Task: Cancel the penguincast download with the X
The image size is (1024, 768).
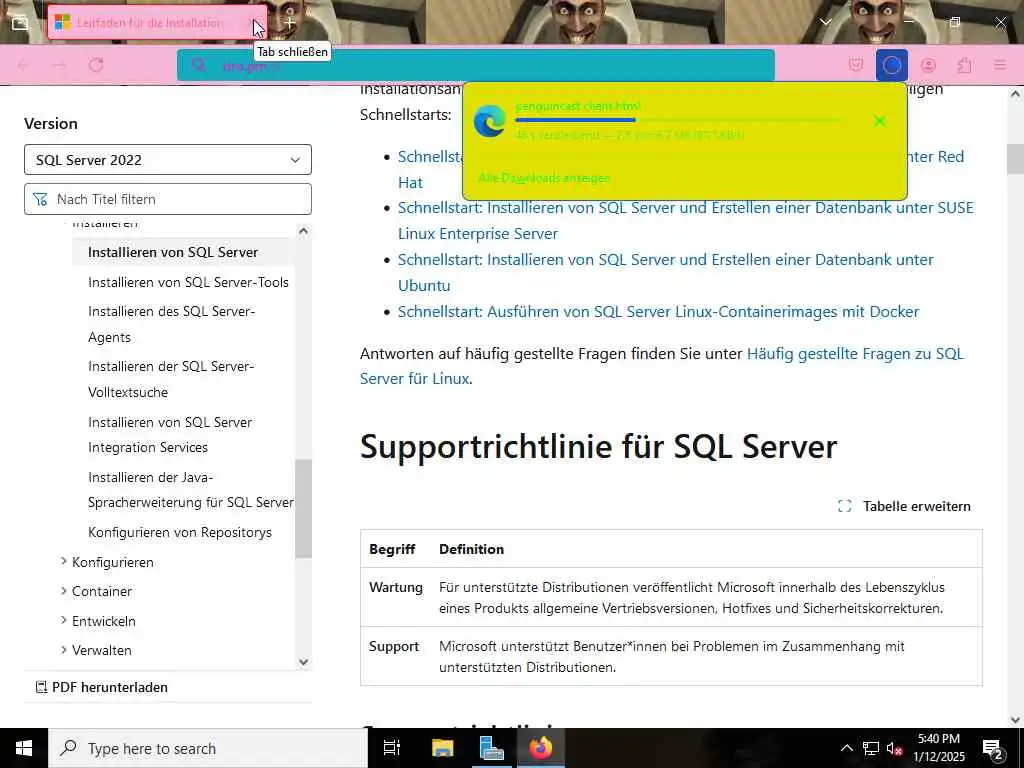Action: tap(880, 121)
